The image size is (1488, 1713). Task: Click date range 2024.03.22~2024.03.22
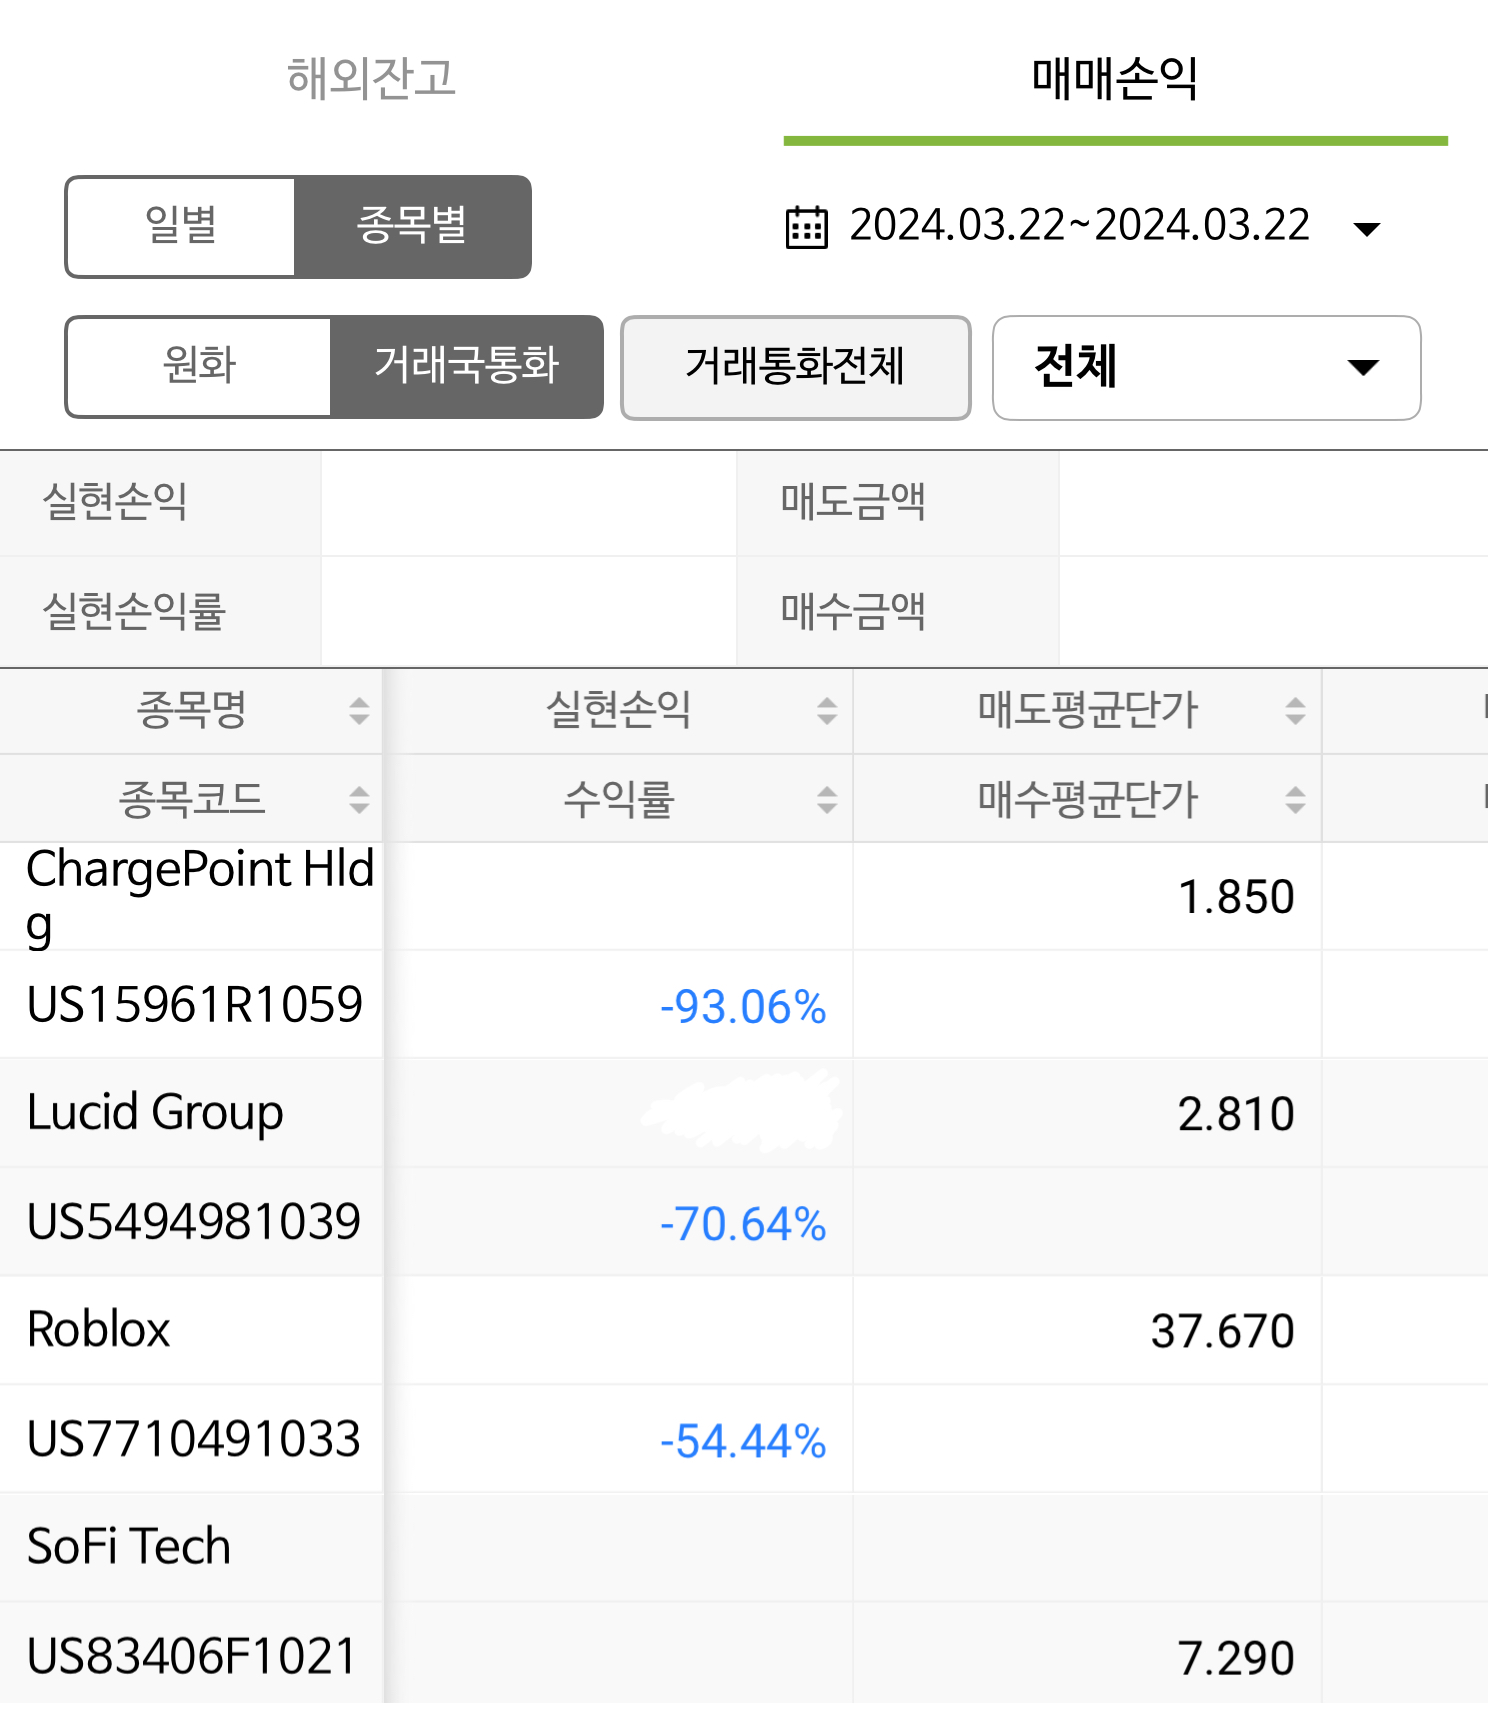tap(1080, 225)
